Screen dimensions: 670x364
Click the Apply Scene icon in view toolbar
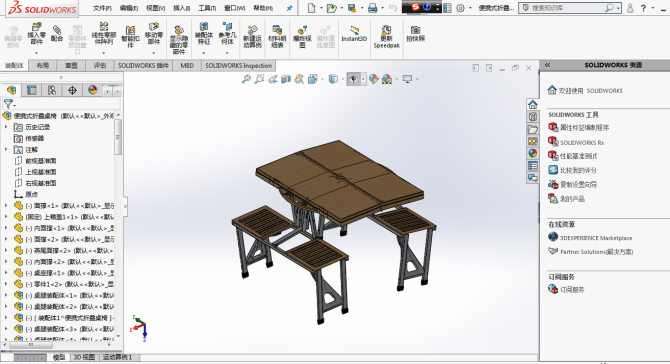[x=387, y=79]
